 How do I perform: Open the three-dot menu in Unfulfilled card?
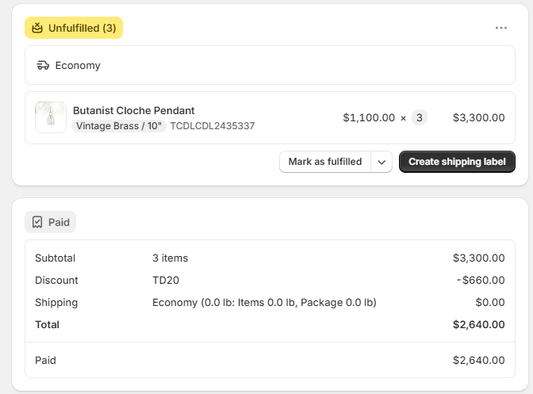pyautogui.click(x=501, y=28)
